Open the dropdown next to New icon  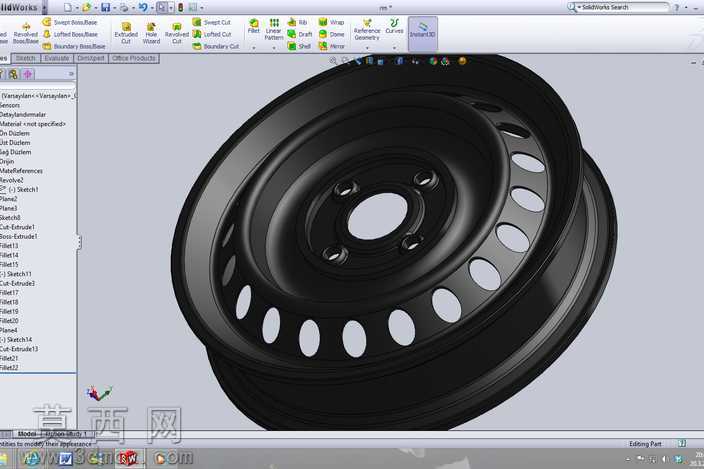click(77, 8)
